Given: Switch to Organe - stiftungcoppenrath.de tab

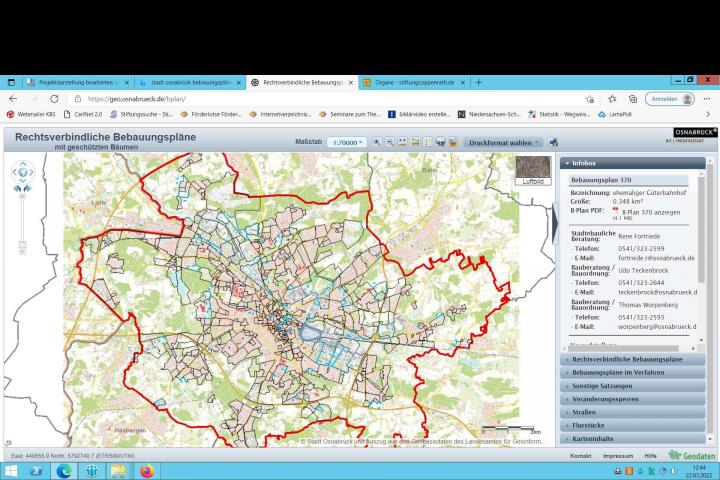Looking at the screenshot, I should click(408, 82).
